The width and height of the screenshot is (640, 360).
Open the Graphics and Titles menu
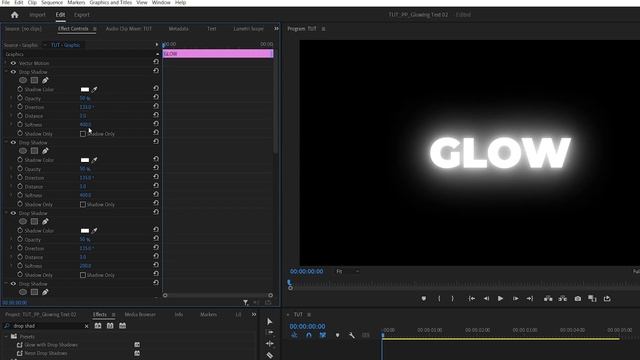coord(111,2)
